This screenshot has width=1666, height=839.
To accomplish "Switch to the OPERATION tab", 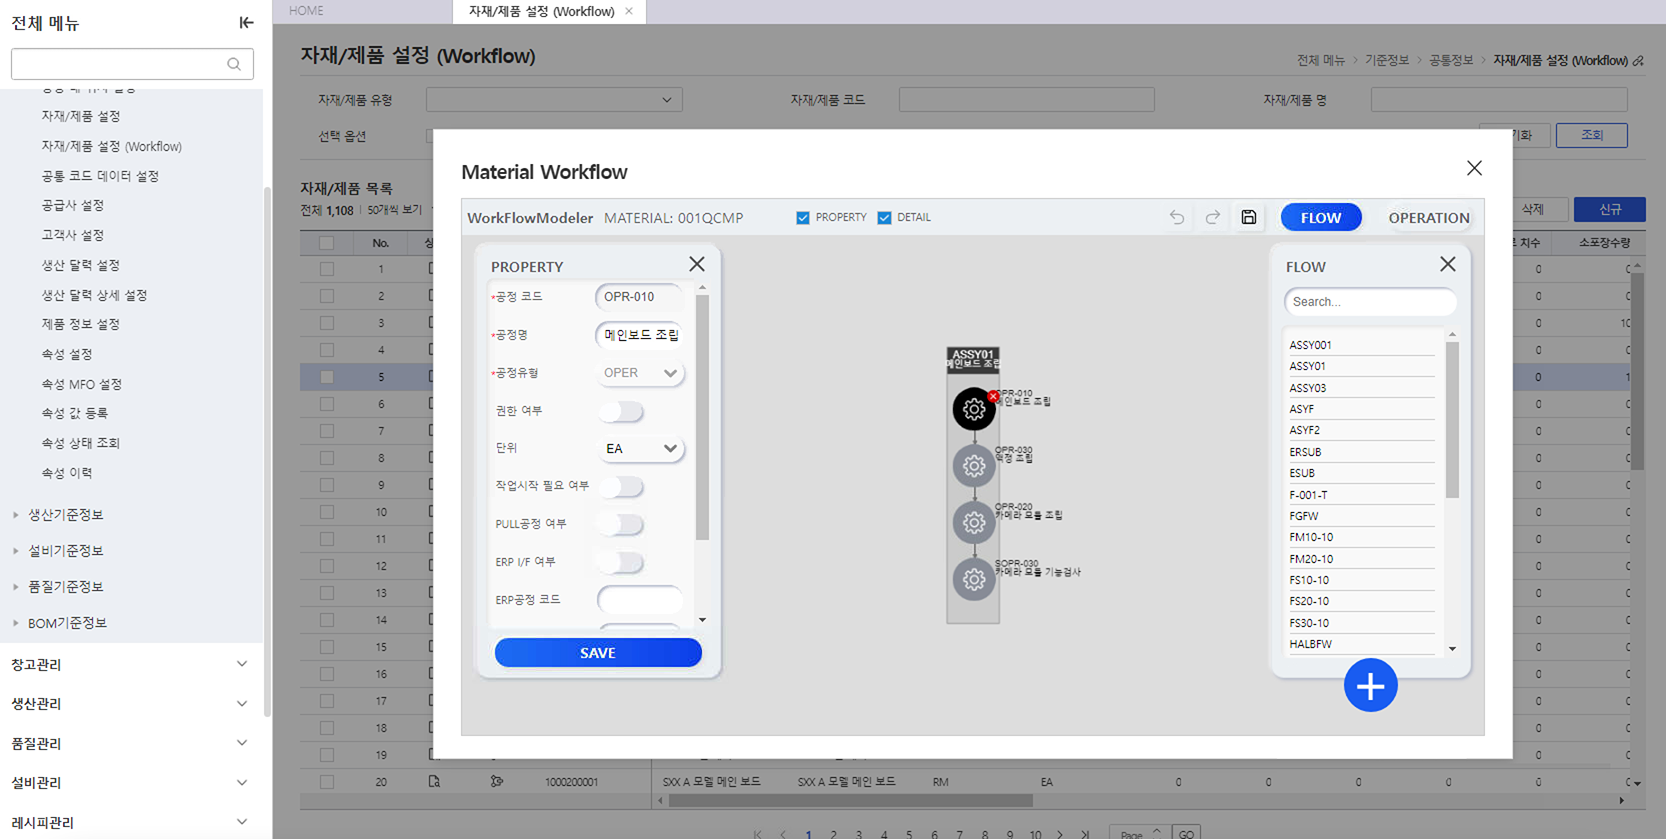I will (x=1428, y=218).
